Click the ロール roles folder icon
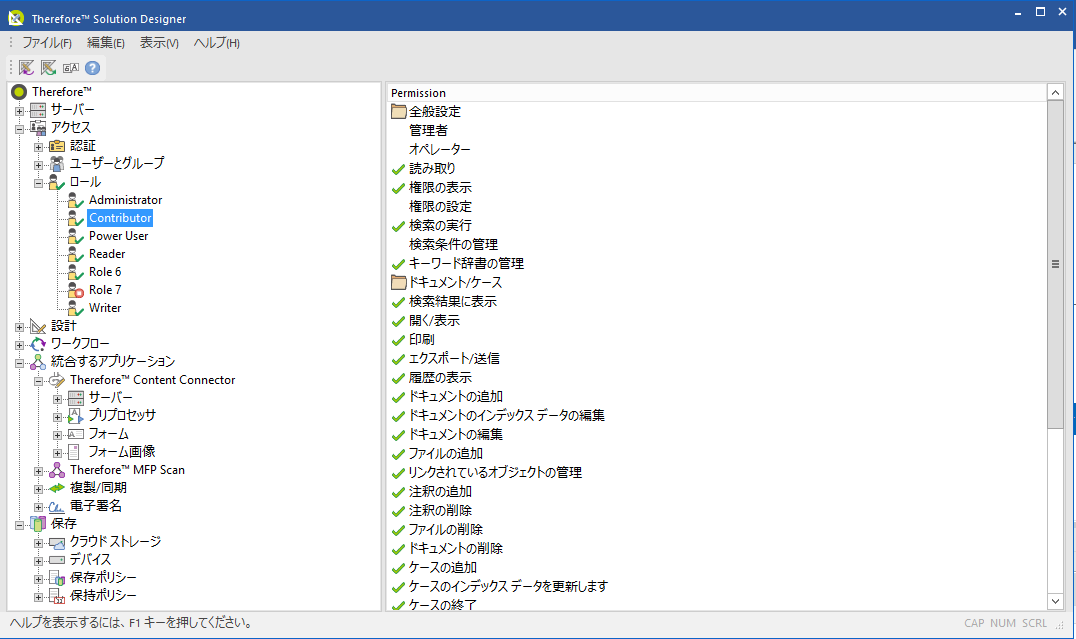The image size is (1076, 639). [57, 182]
